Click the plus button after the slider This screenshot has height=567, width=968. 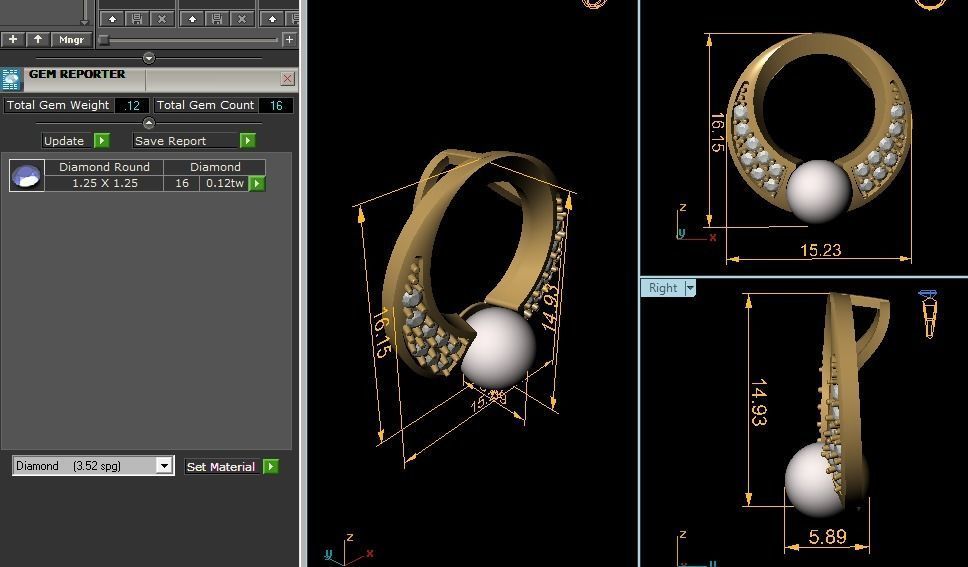tap(289, 40)
